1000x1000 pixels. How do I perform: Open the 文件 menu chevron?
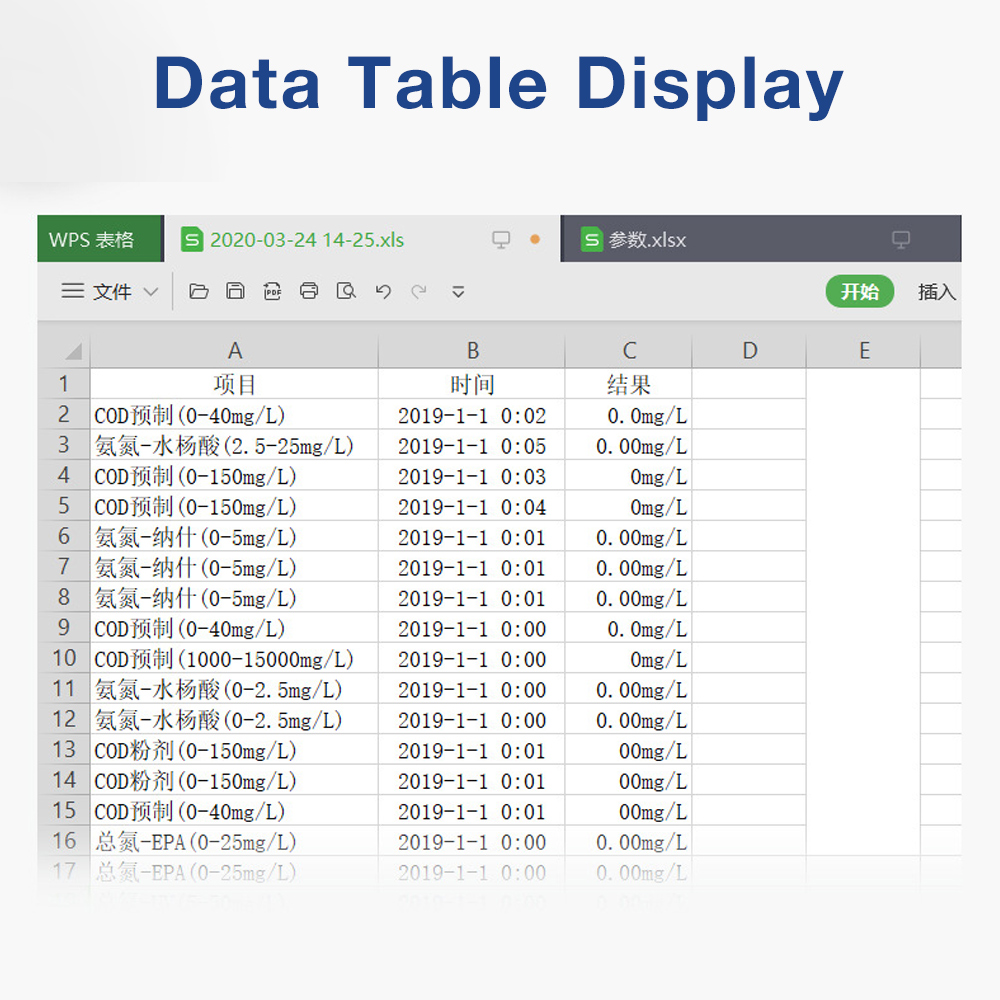tap(151, 292)
